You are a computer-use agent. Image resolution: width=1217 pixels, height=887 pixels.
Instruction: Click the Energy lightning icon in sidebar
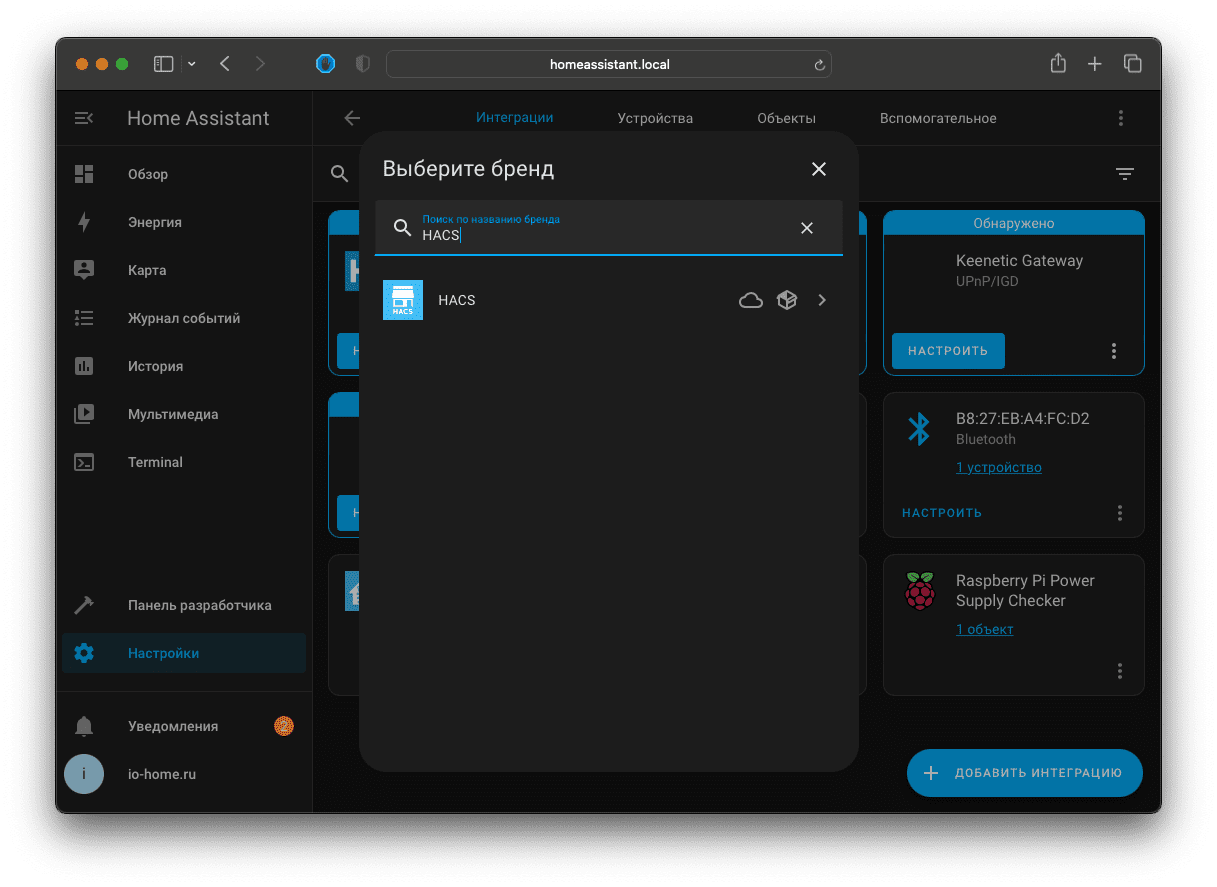84,222
